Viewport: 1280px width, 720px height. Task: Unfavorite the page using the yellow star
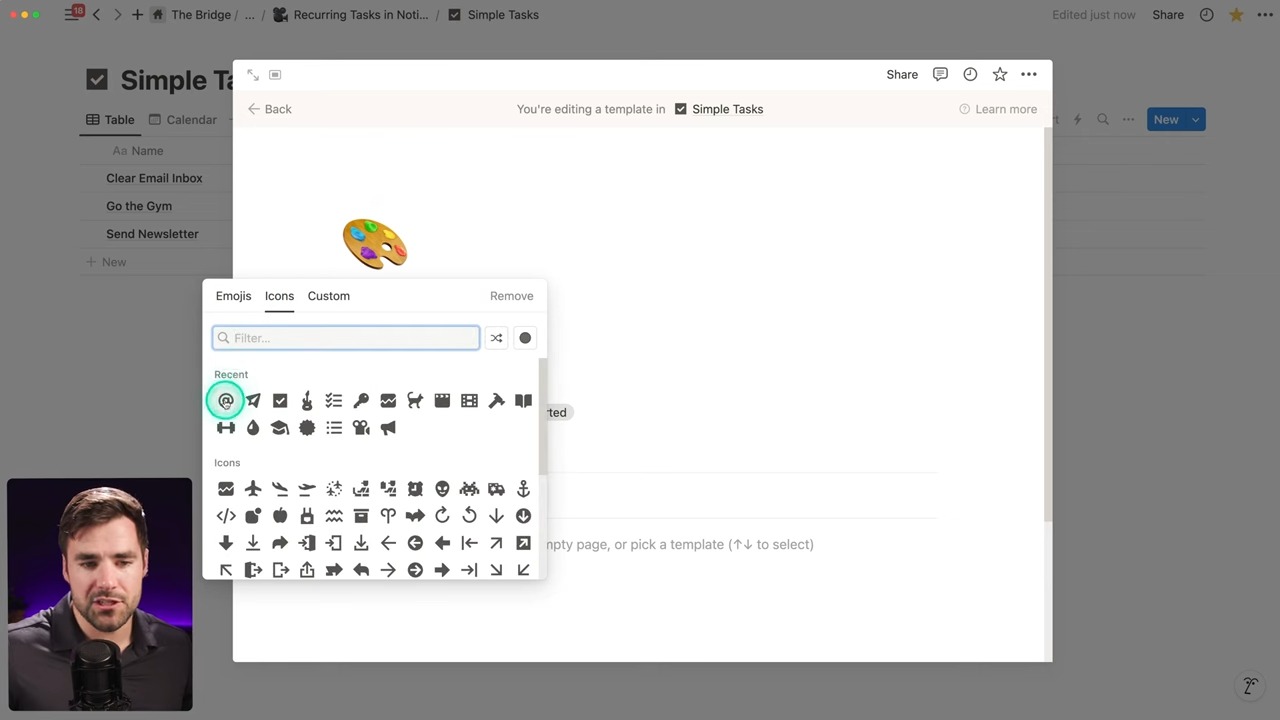pyautogui.click(x=1237, y=15)
